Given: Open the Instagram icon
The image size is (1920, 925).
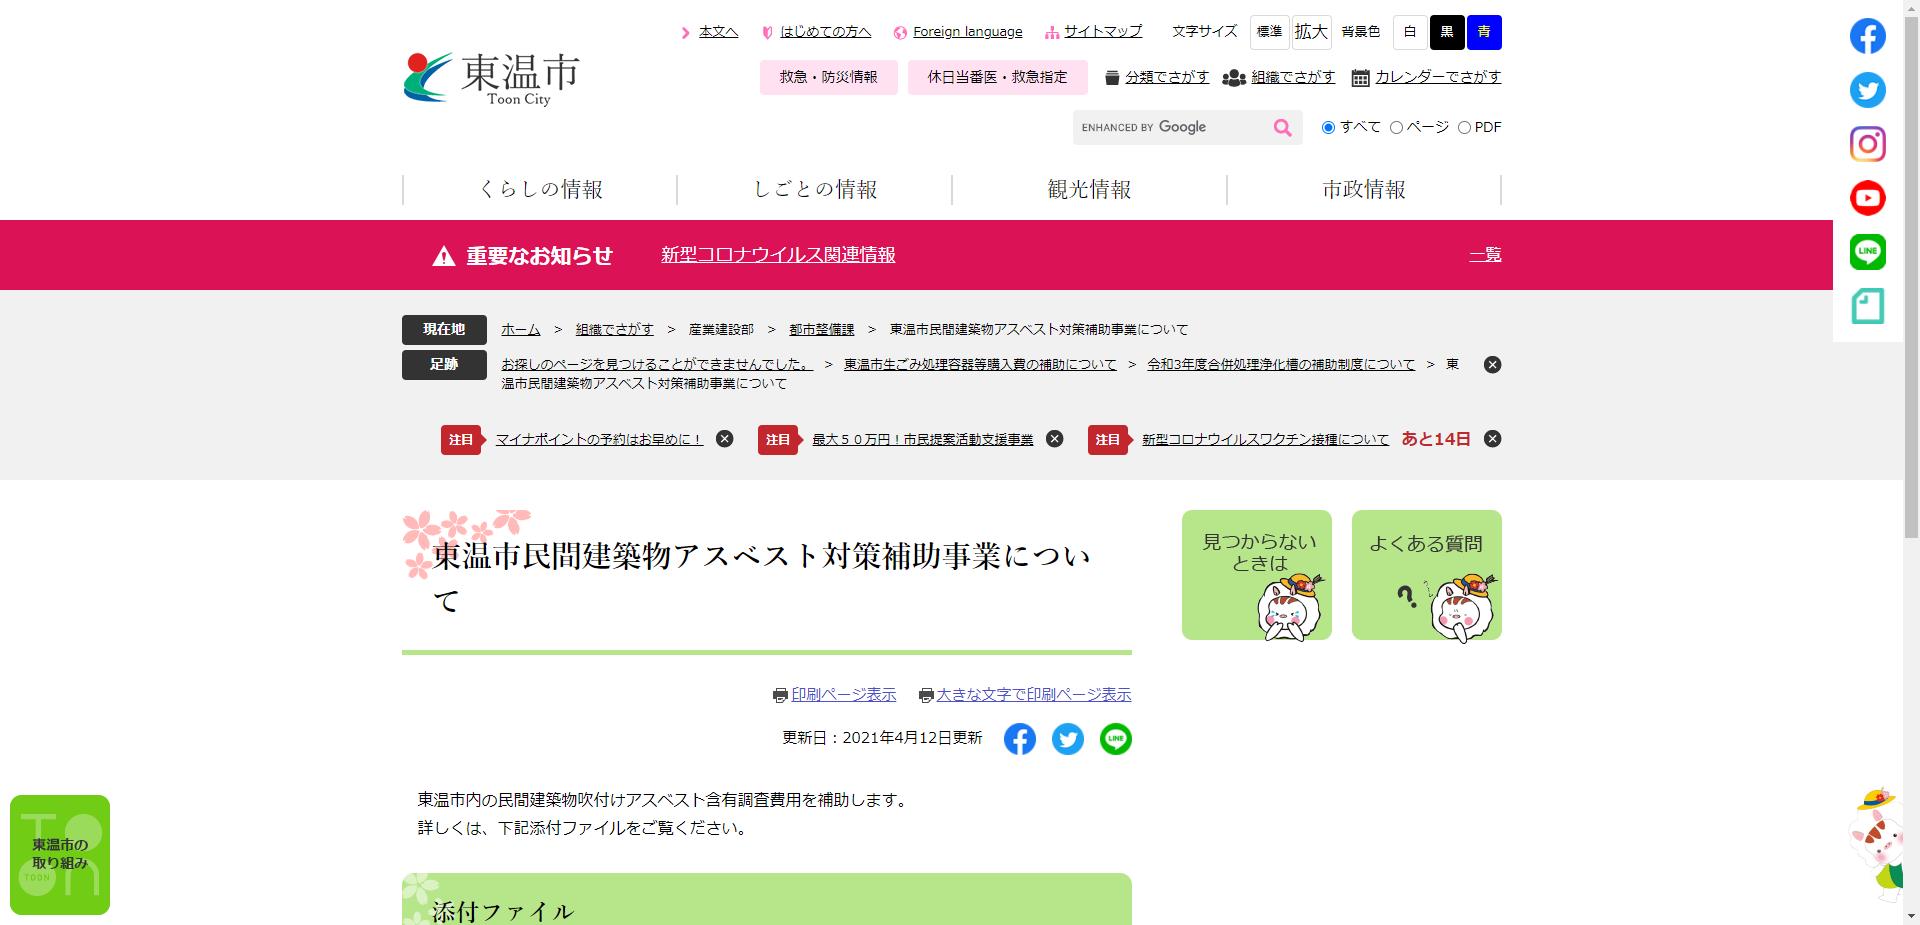Looking at the screenshot, I should (x=1866, y=144).
